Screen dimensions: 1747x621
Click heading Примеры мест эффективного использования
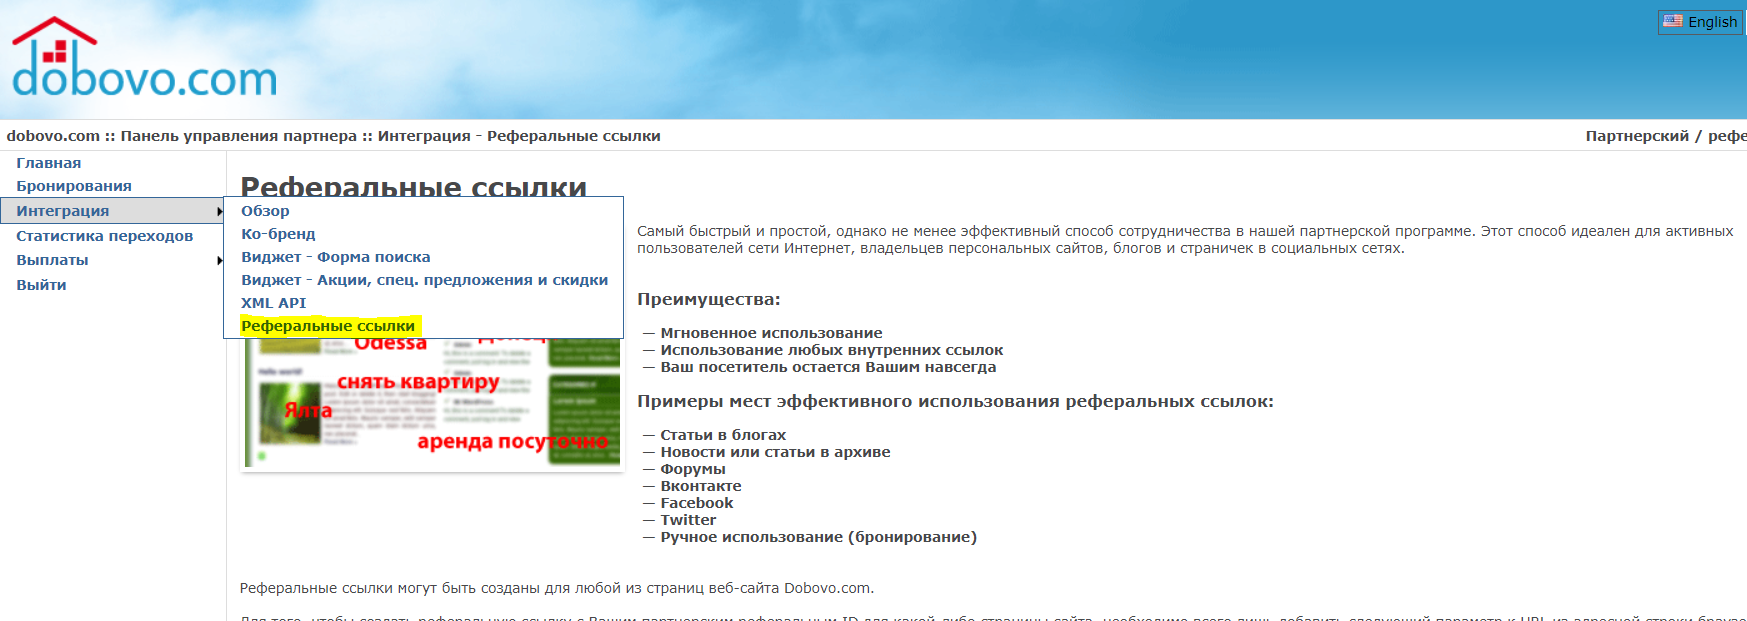pos(955,402)
